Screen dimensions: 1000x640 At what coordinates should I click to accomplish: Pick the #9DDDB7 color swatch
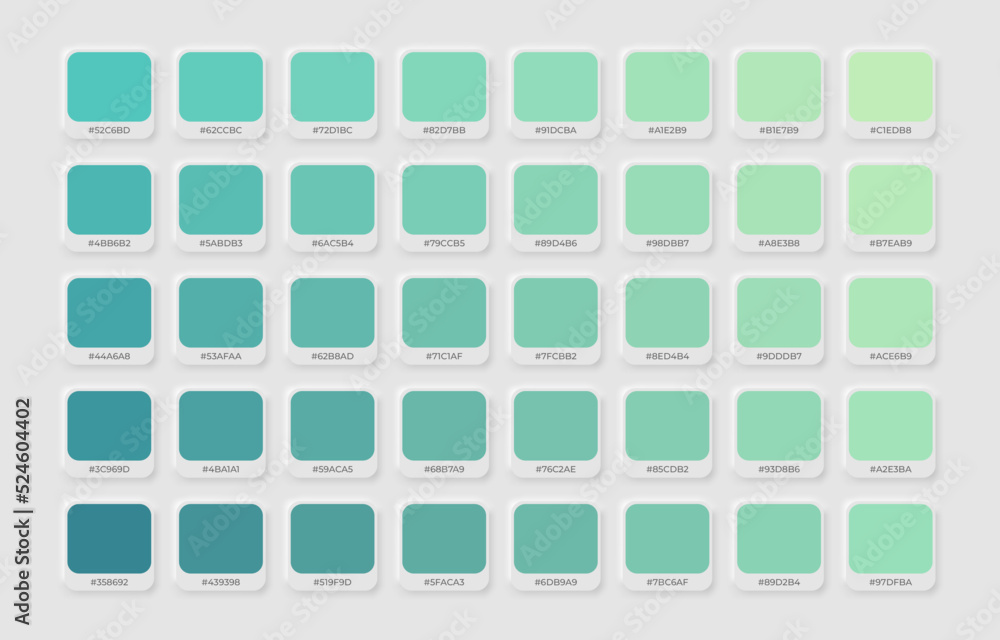coord(779,312)
